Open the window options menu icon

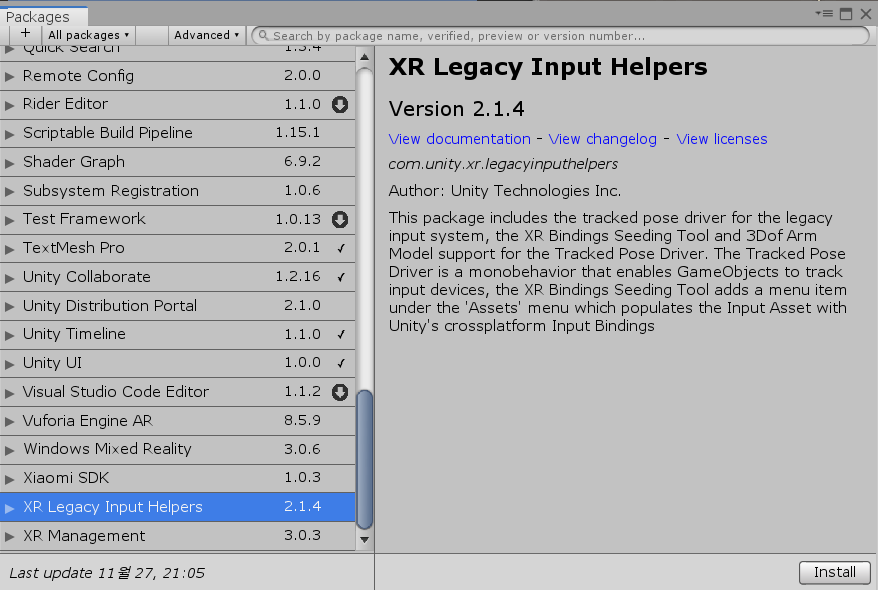pyautogui.click(x=824, y=13)
